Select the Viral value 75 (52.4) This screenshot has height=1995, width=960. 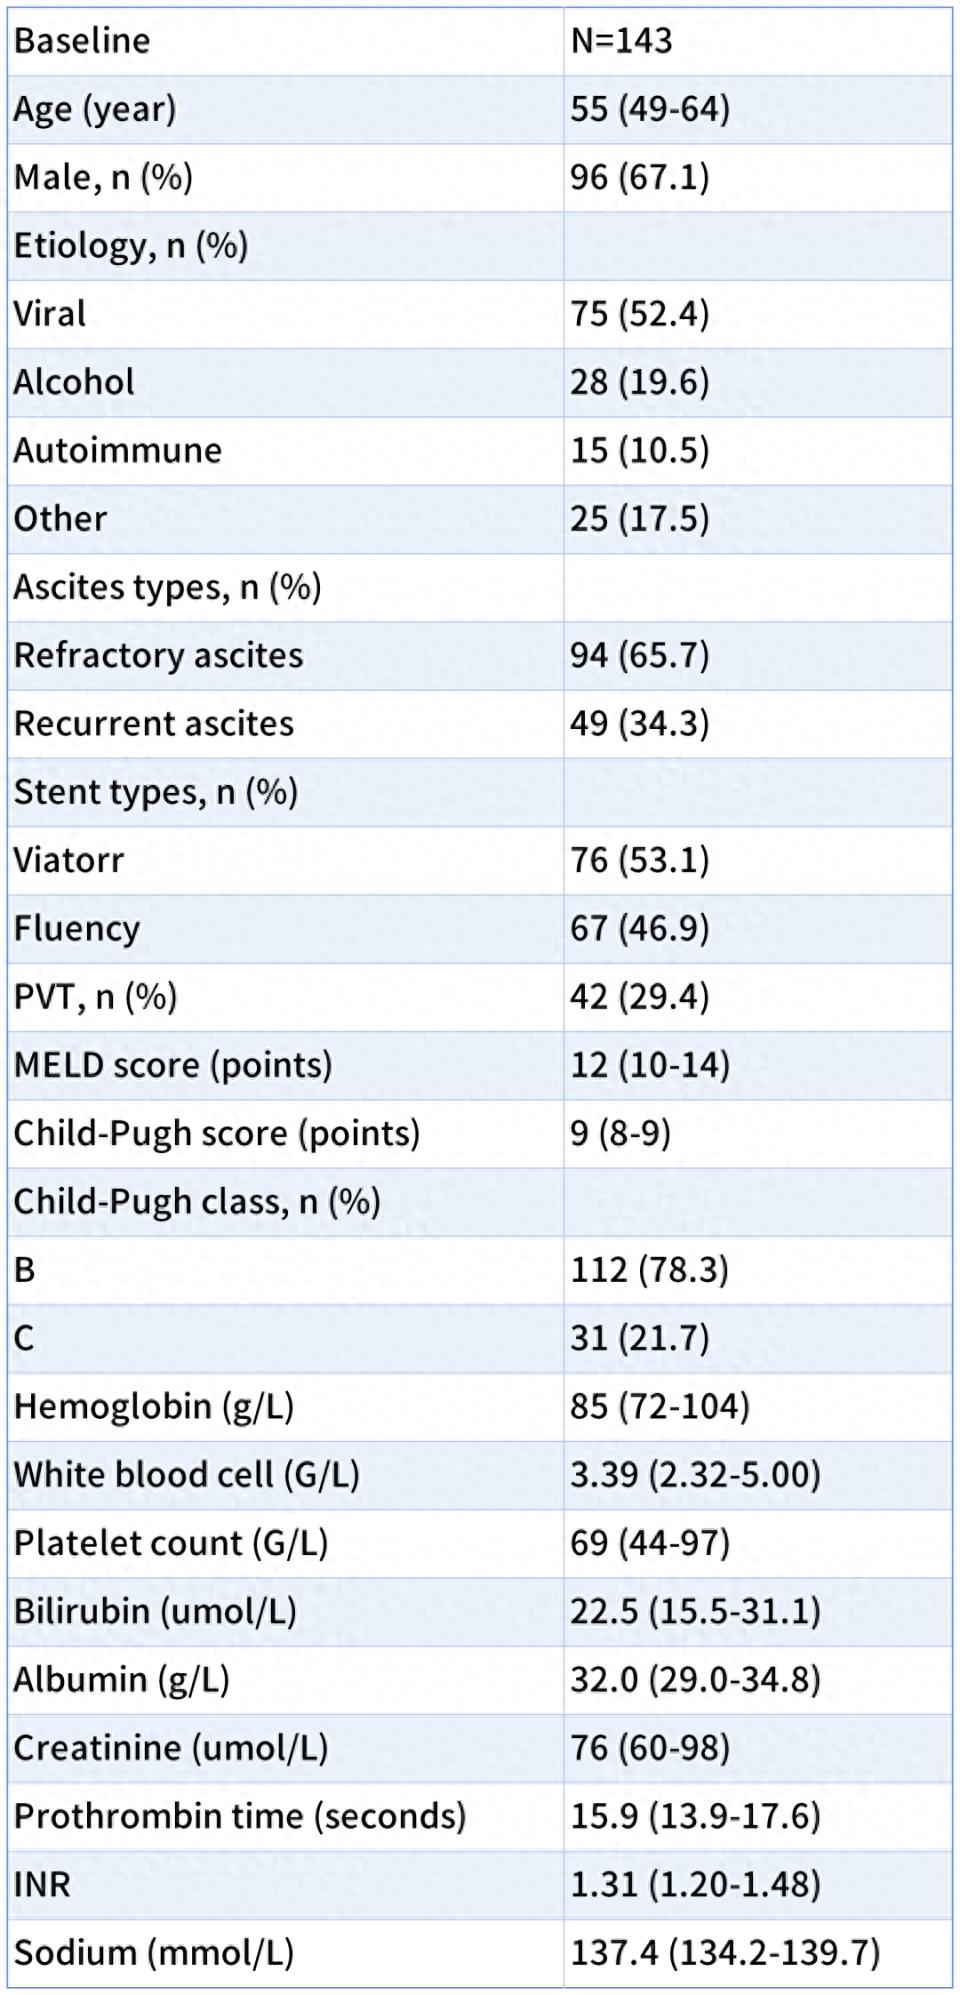pyautogui.click(x=639, y=314)
